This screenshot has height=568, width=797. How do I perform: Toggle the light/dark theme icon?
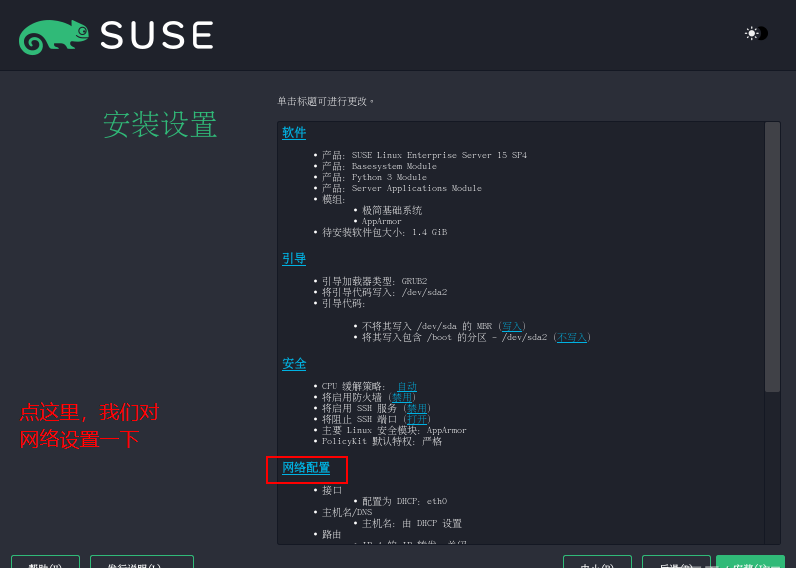tap(756, 34)
